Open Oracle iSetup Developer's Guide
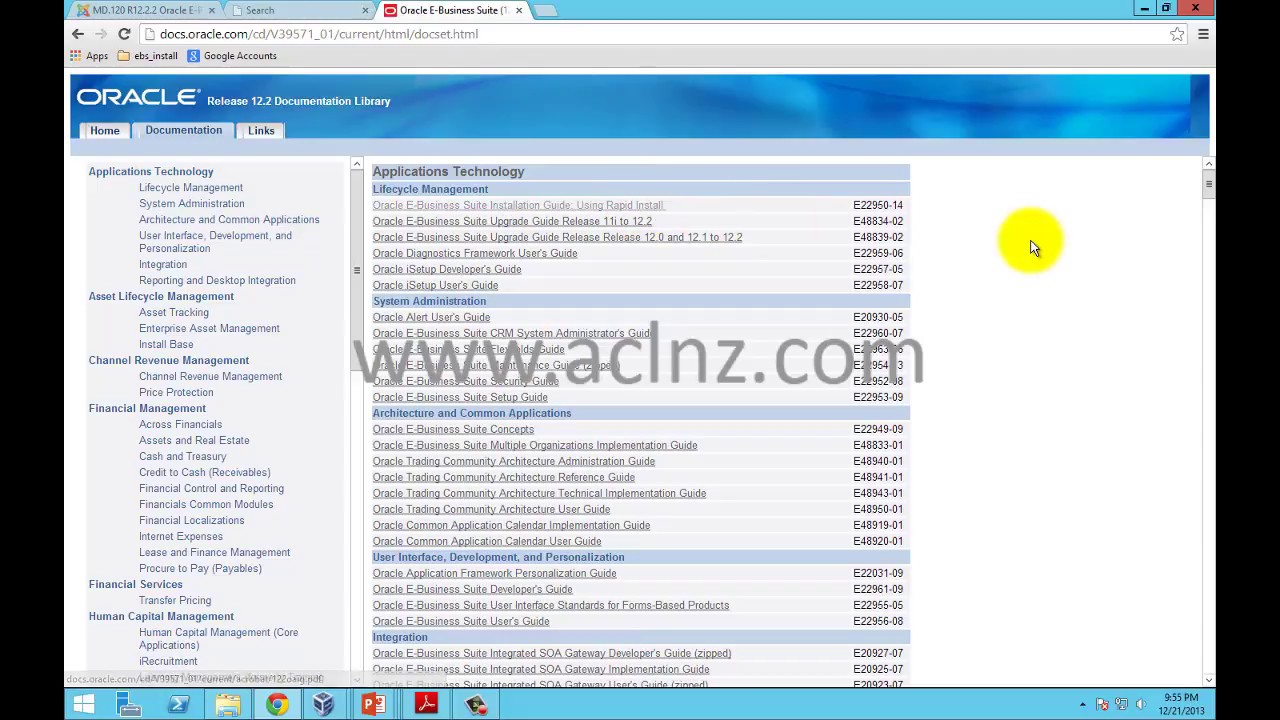Screen dimensions: 1280x720 click(x=447, y=270)
